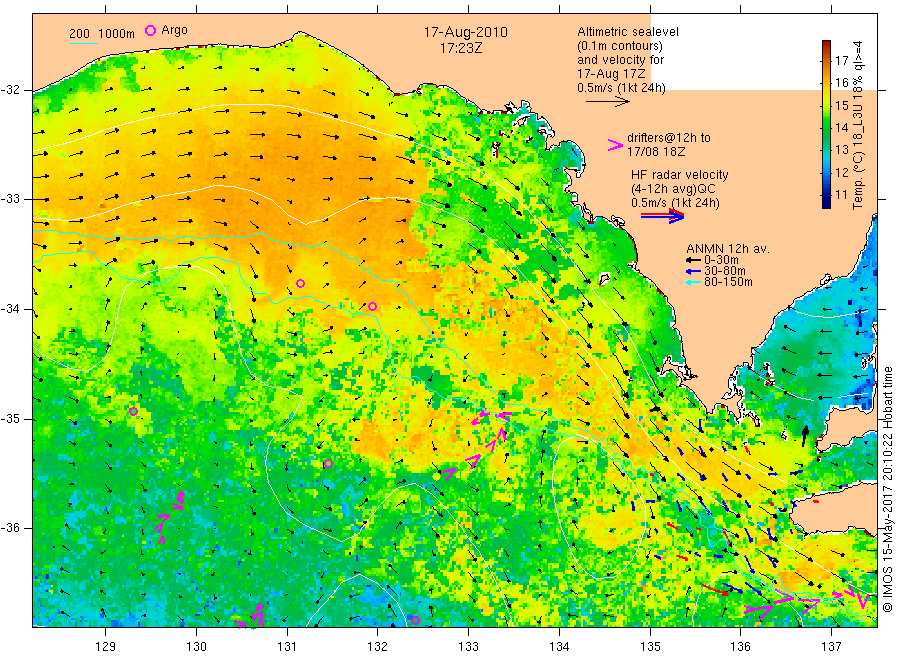Click the 17-Aug-2010 date title
The height and width of the screenshot is (660, 900).
(x=465, y=32)
